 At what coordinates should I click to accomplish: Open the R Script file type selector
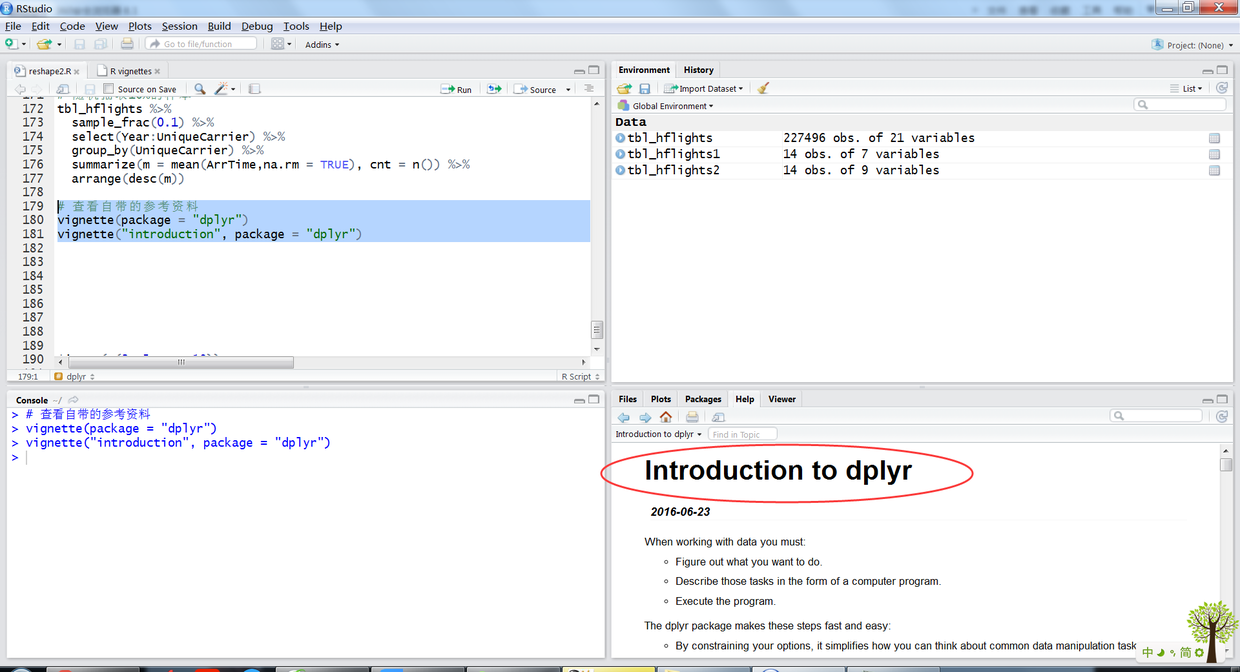(581, 377)
